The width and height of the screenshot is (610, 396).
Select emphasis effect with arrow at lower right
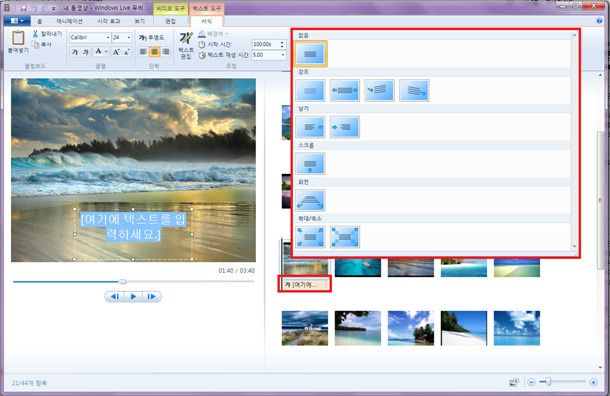click(414, 90)
